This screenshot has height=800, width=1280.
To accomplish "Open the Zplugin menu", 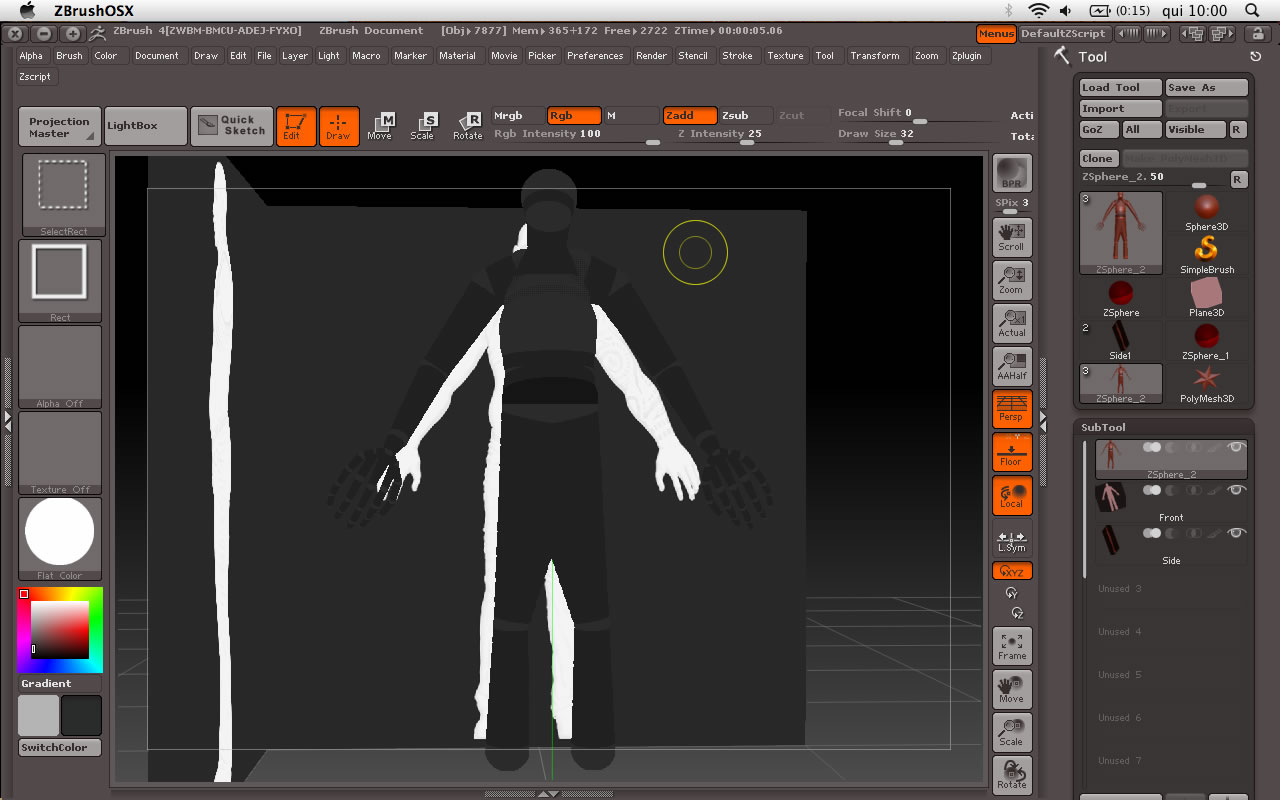I will 967,56.
